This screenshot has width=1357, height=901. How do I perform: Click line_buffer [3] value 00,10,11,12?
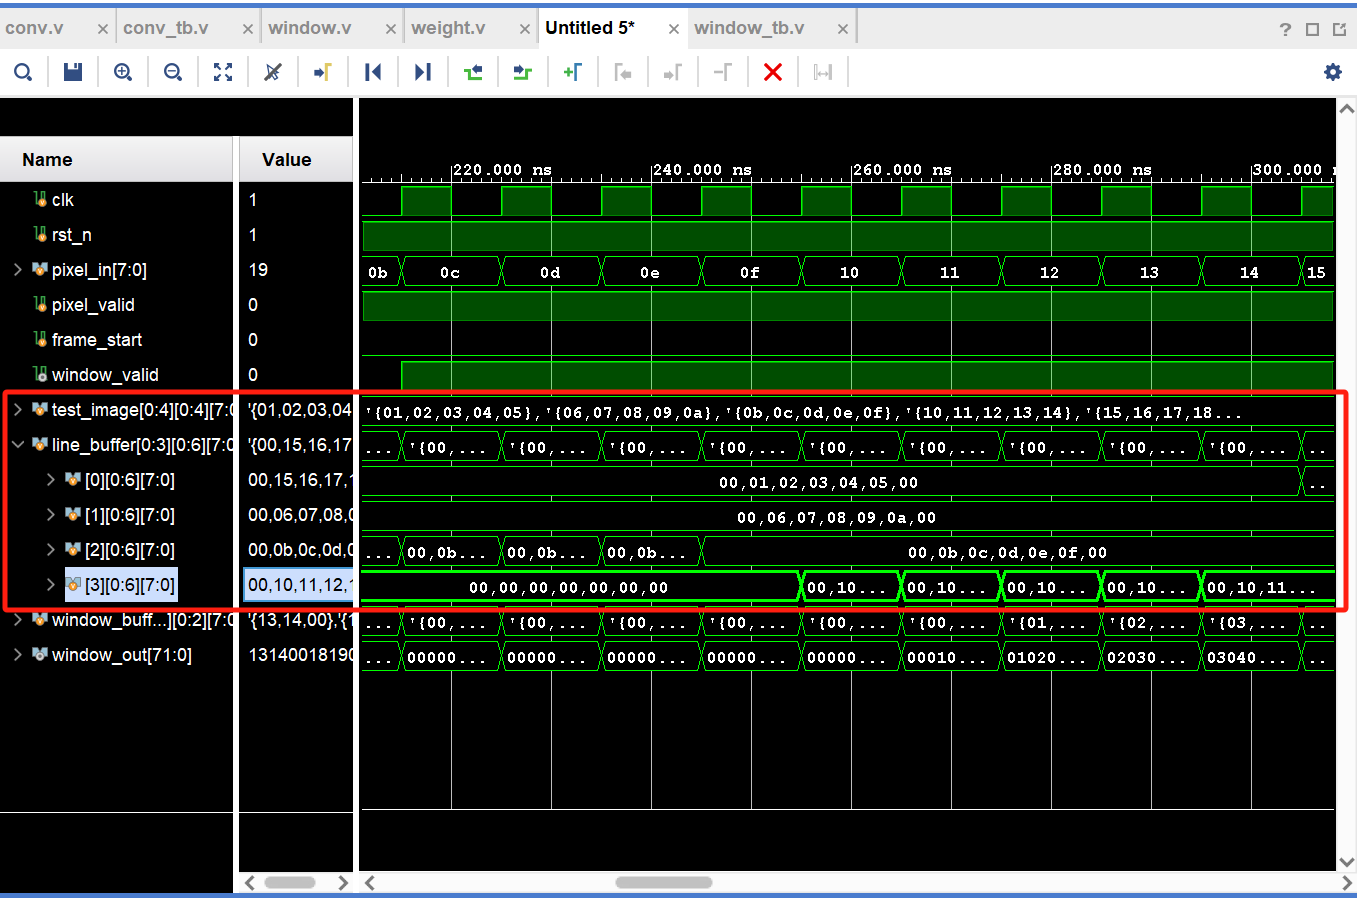[298, 585]
